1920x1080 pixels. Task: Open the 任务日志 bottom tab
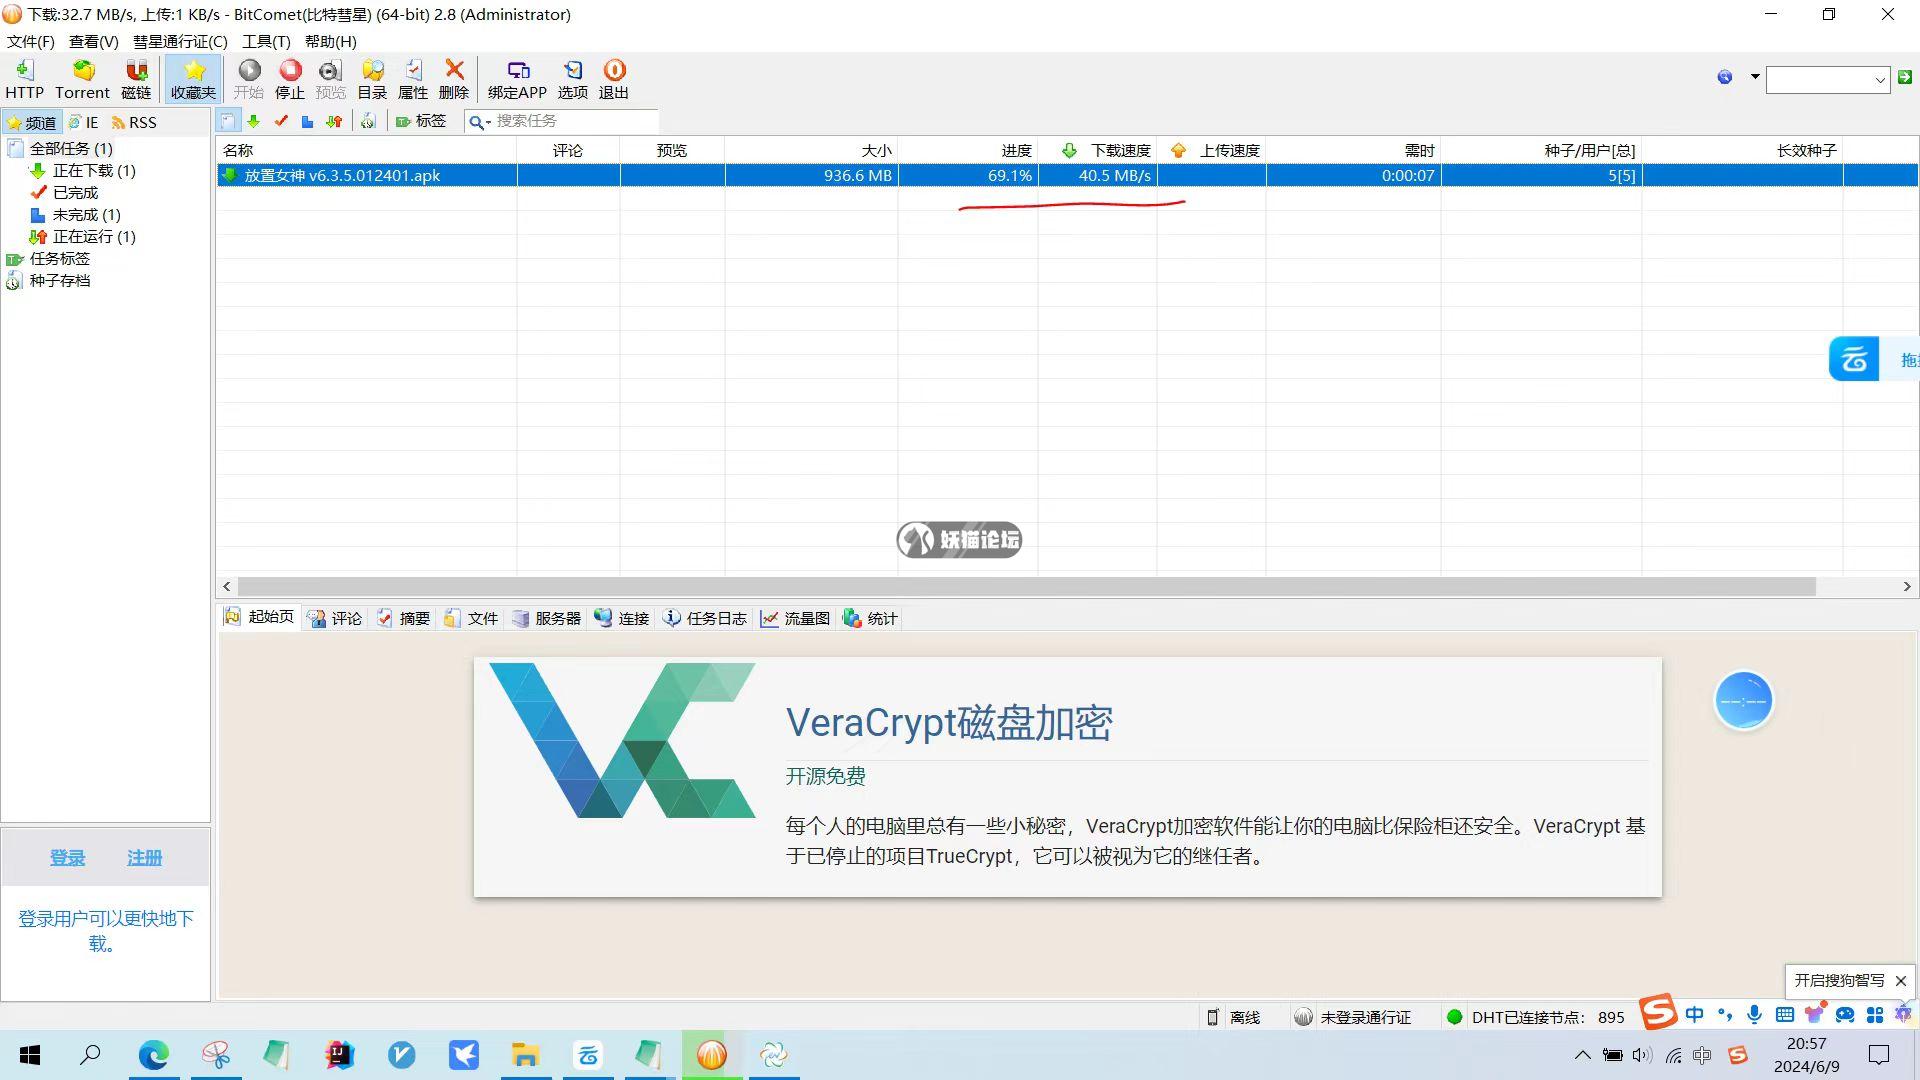point(706,618)
